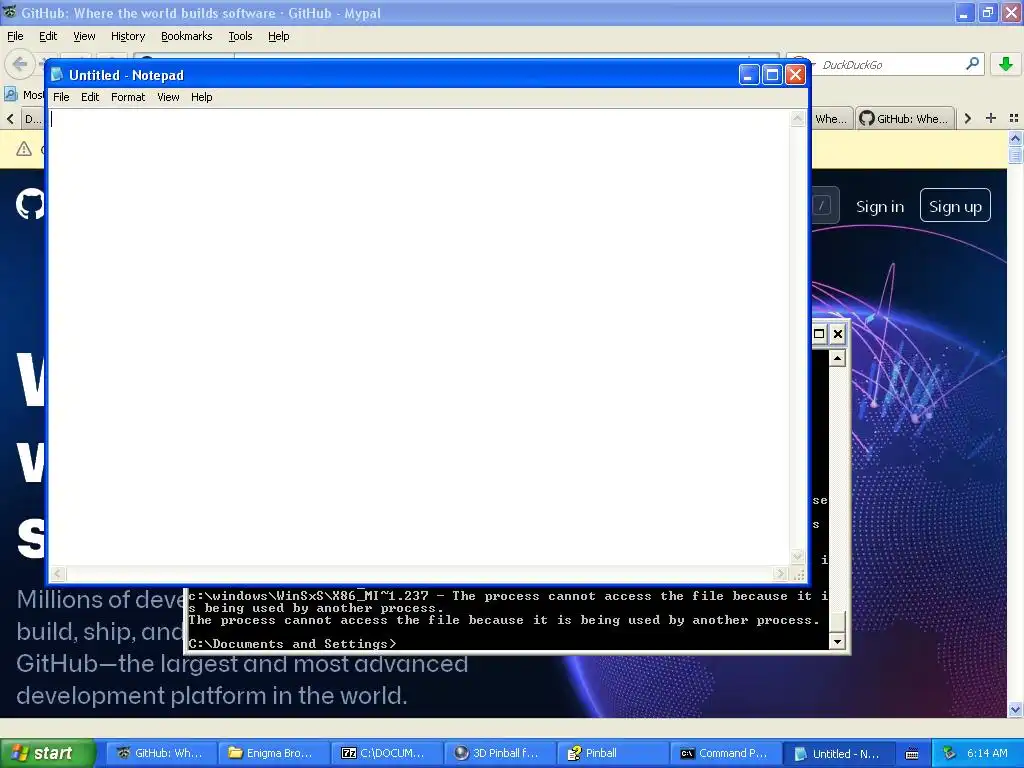Select the GitHub: Whe... browser tab

(905, 118)
